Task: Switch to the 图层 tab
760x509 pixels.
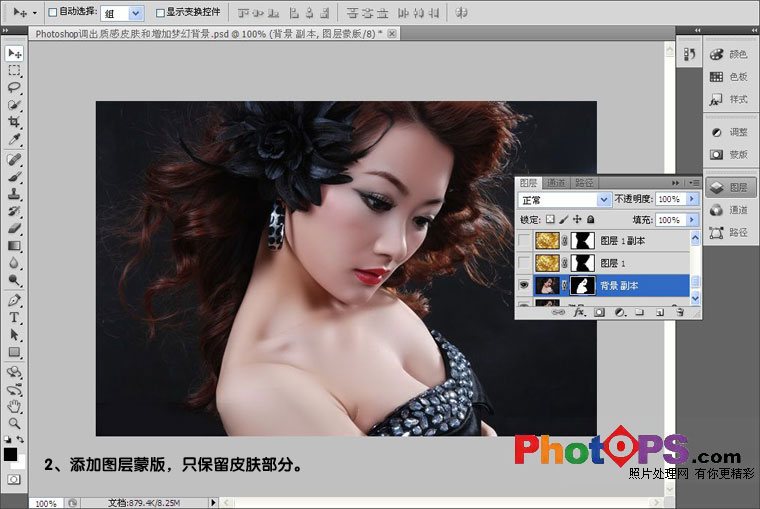Action: [x=528, y=183]
